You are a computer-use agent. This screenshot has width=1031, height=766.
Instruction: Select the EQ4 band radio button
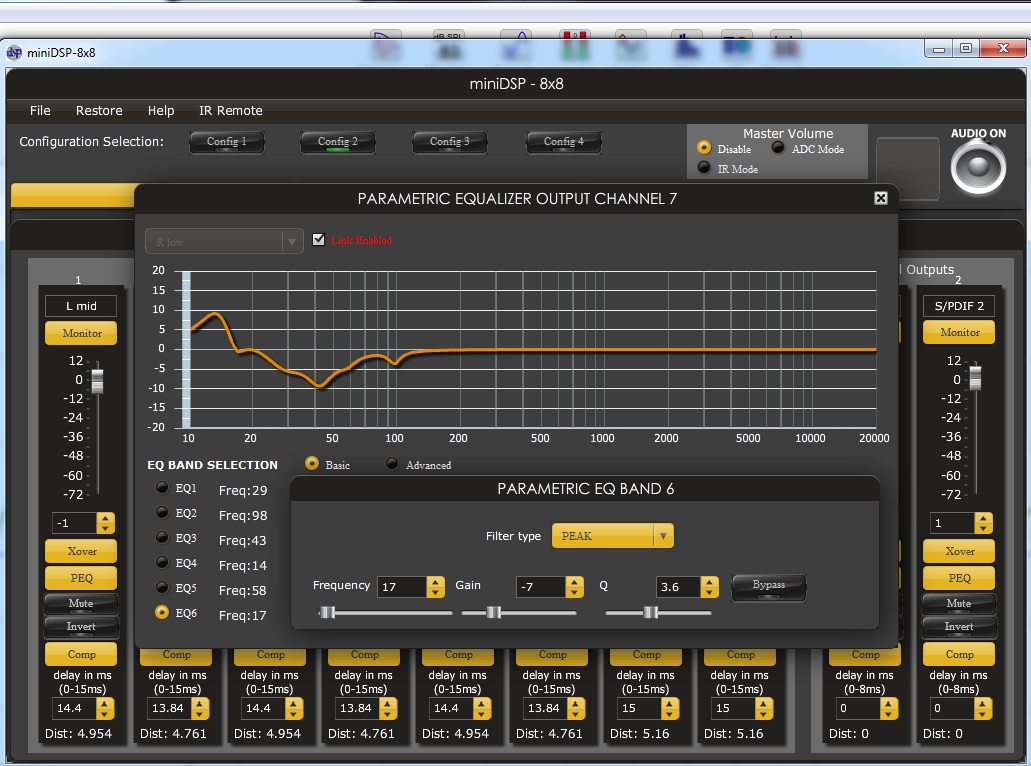pyautogui.click(x=162, y=563)
